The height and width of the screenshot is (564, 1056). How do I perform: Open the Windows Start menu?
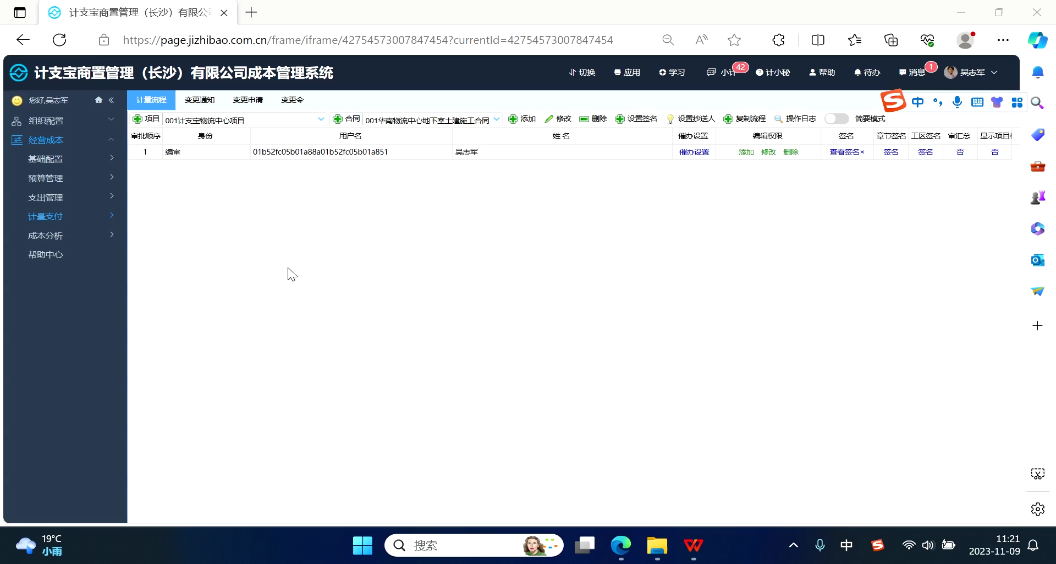362,545
